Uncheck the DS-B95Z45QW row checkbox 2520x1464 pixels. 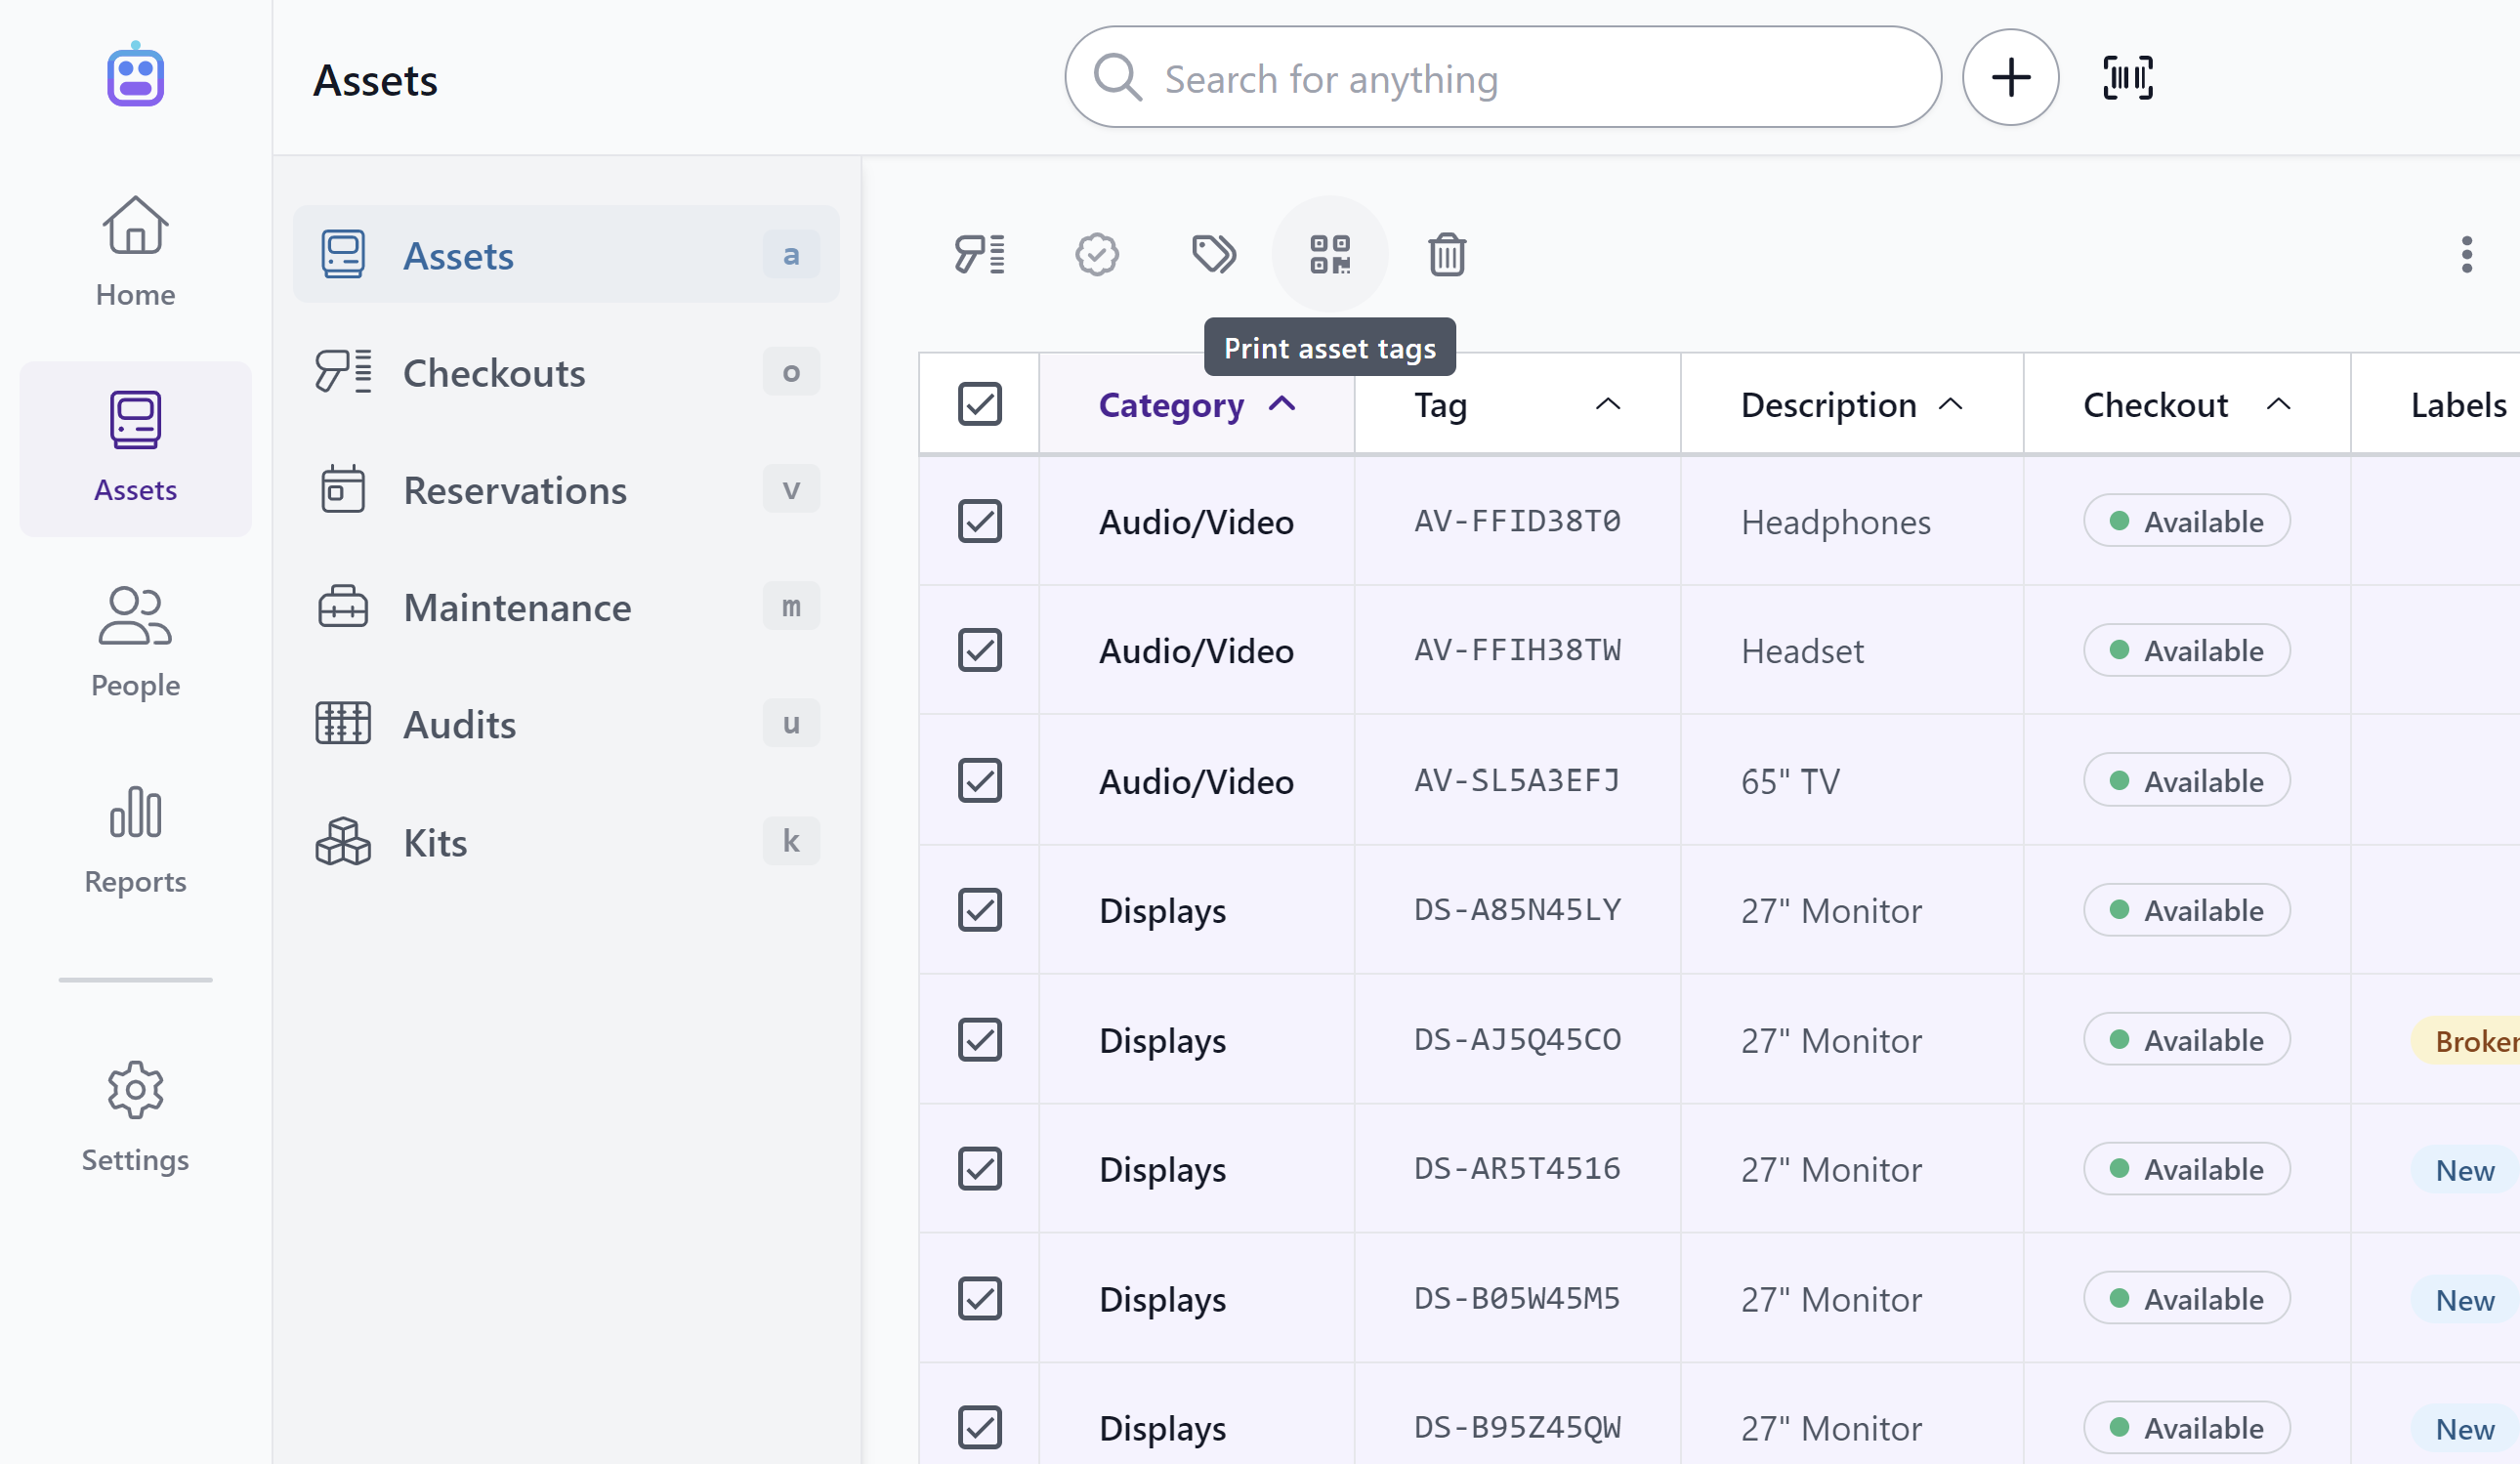click(x=979, y=1427)
